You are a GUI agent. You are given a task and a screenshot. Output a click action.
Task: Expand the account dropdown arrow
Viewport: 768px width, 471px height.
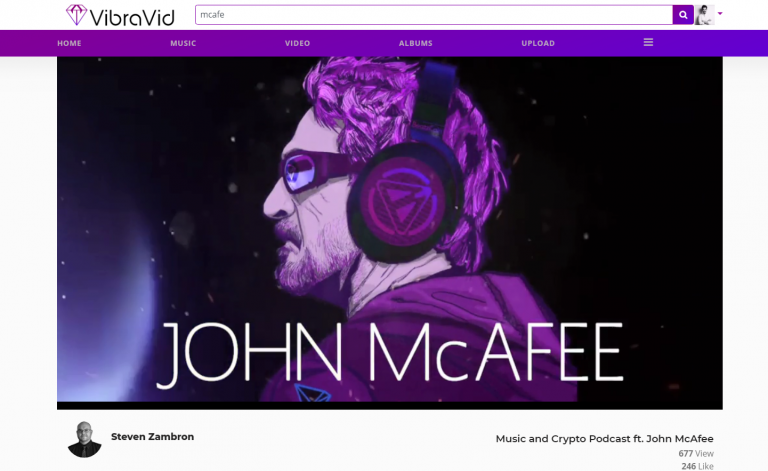[720, 14]
